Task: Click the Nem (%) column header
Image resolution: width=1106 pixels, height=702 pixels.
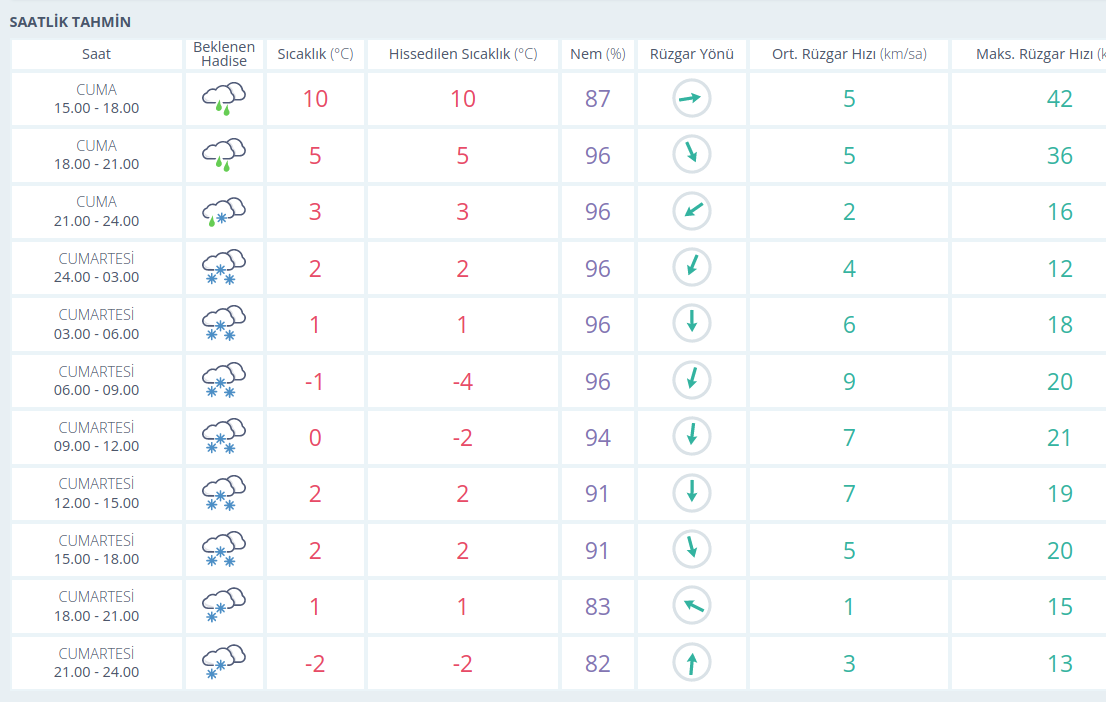Action: point(597,54)
